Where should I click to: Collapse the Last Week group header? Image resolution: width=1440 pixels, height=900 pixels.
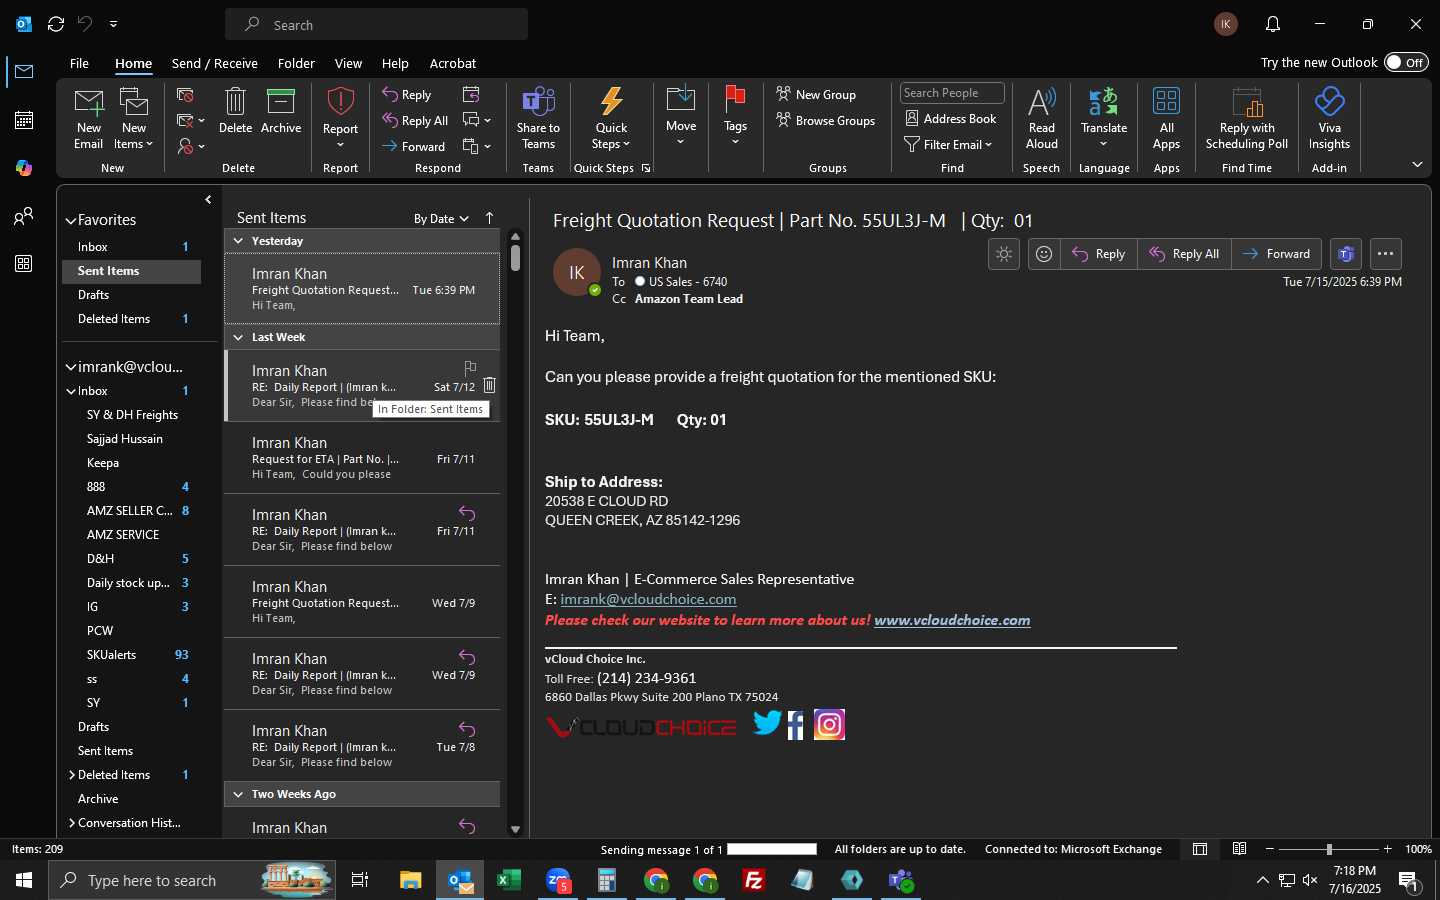[238, 337]
